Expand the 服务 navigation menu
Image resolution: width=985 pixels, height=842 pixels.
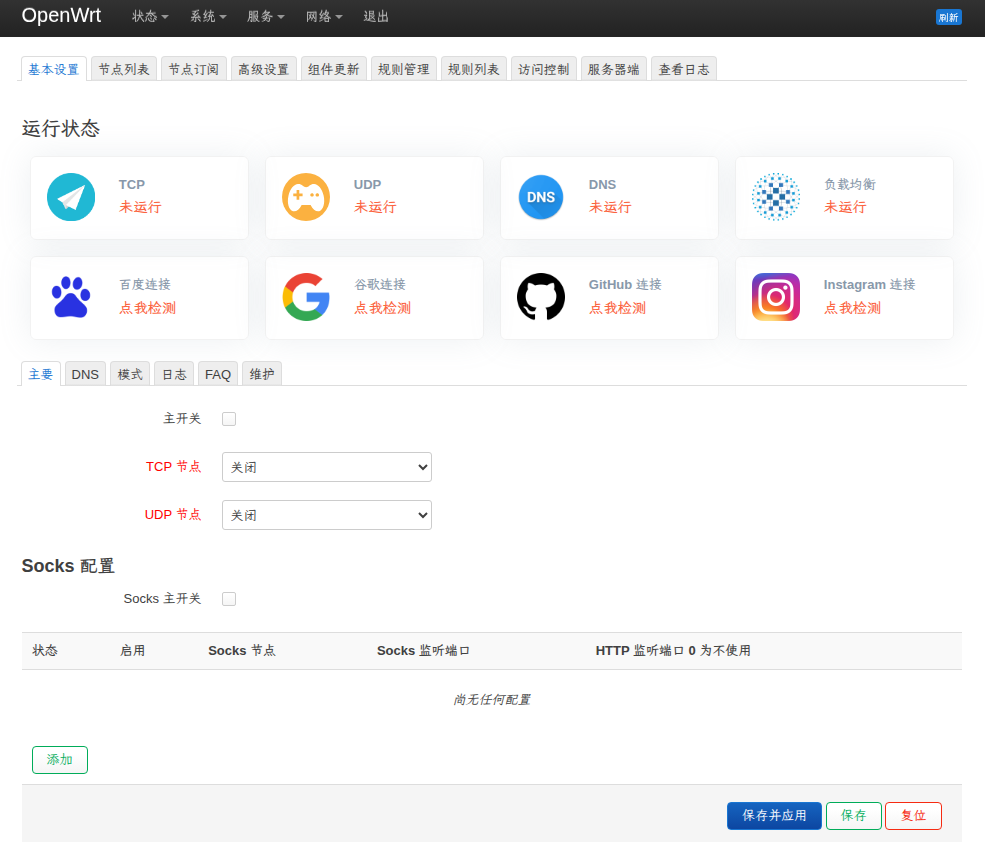(x=266, y=16)
